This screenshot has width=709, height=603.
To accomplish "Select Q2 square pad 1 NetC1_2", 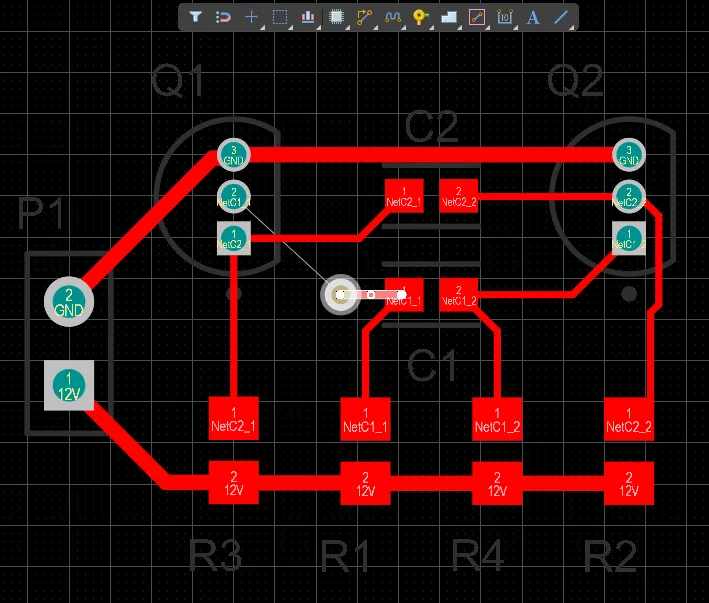I will (629, 238).
